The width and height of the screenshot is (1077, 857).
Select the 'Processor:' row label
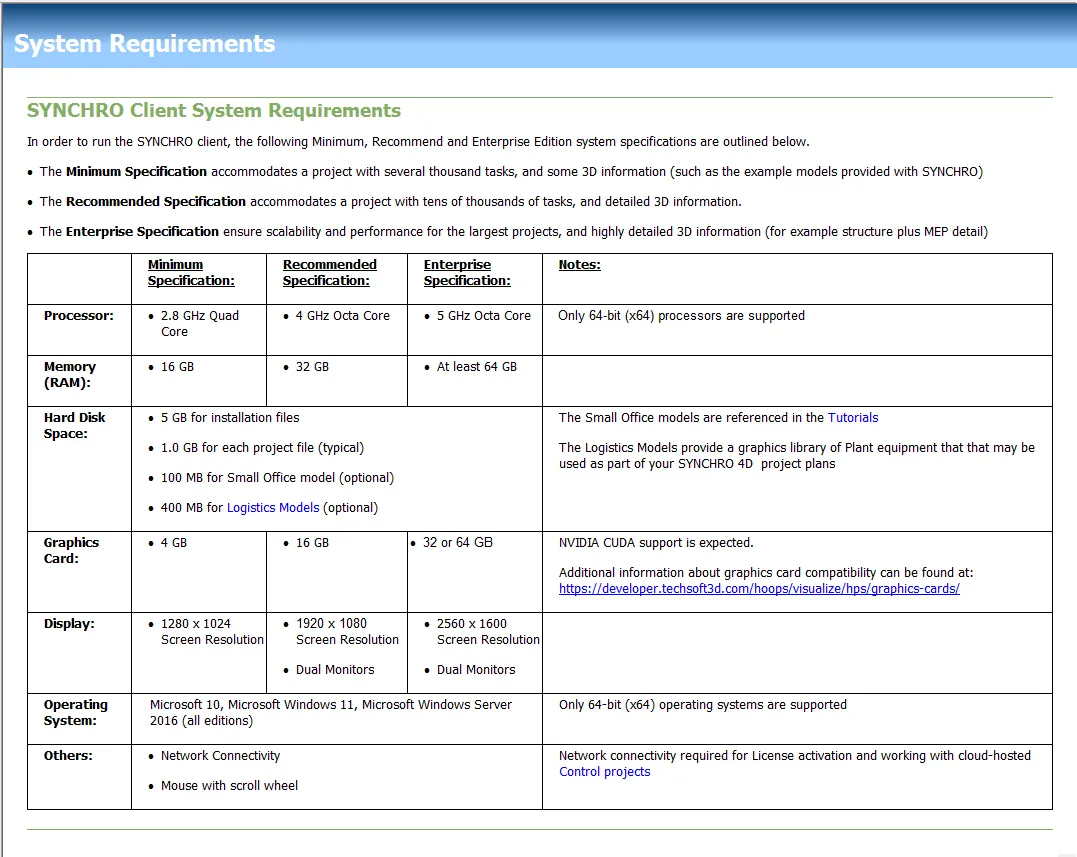79,316
